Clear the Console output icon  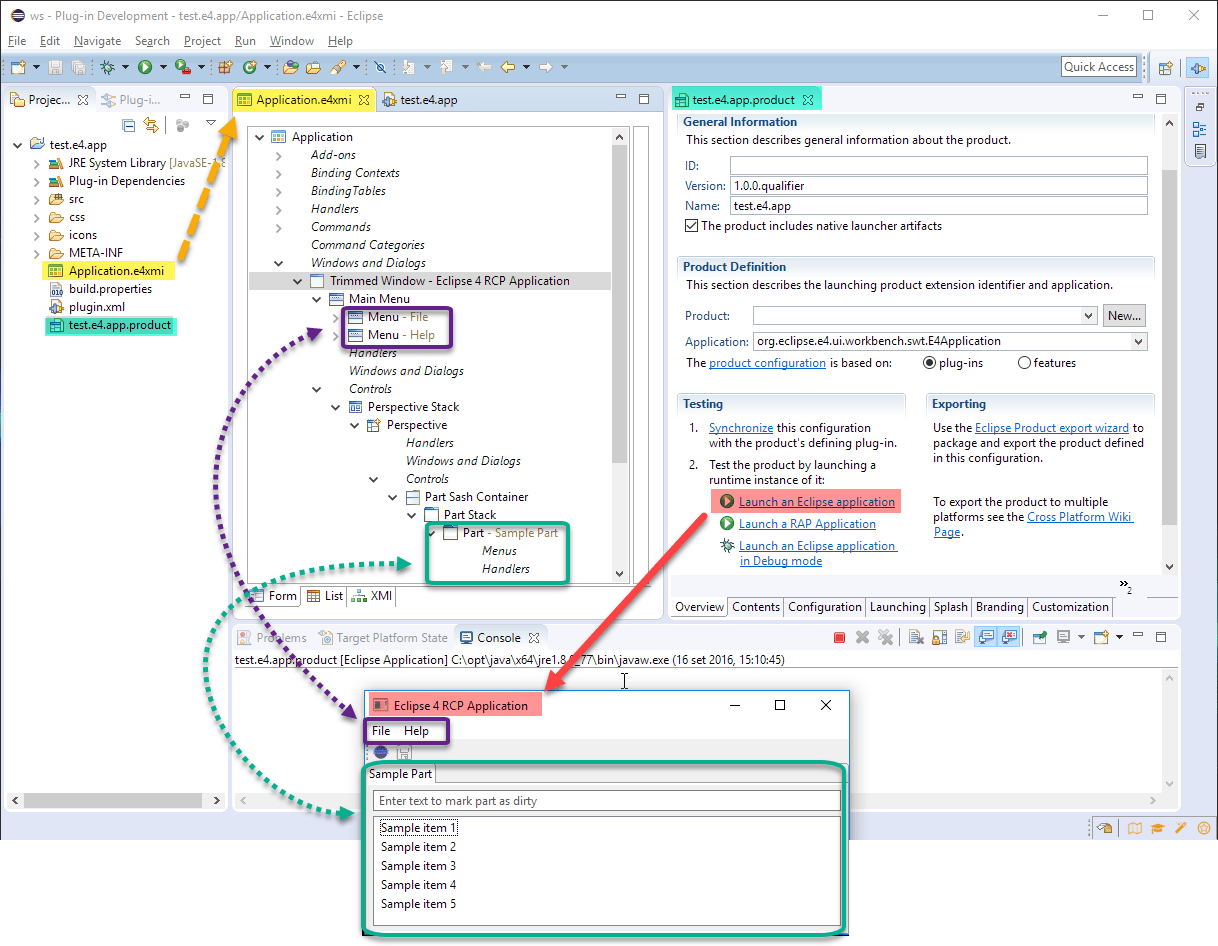915,637
